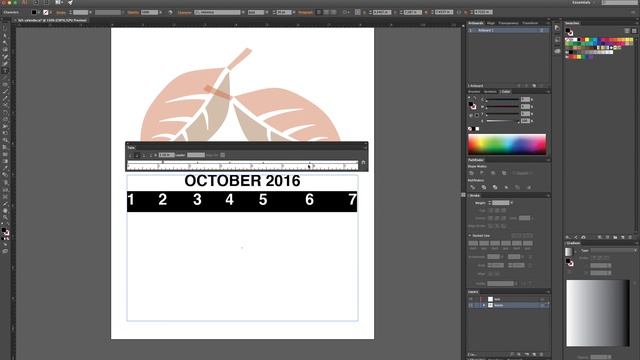Image resolution: width=640 pixels, height=360 pixels.
Task: Select the decimal-justified tab button
Action: pos(150,155)
